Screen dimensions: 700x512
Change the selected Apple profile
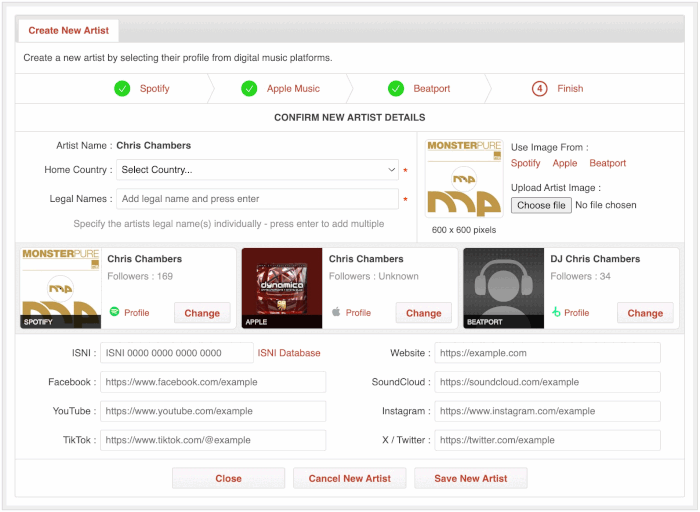click(x=423, y=313)
